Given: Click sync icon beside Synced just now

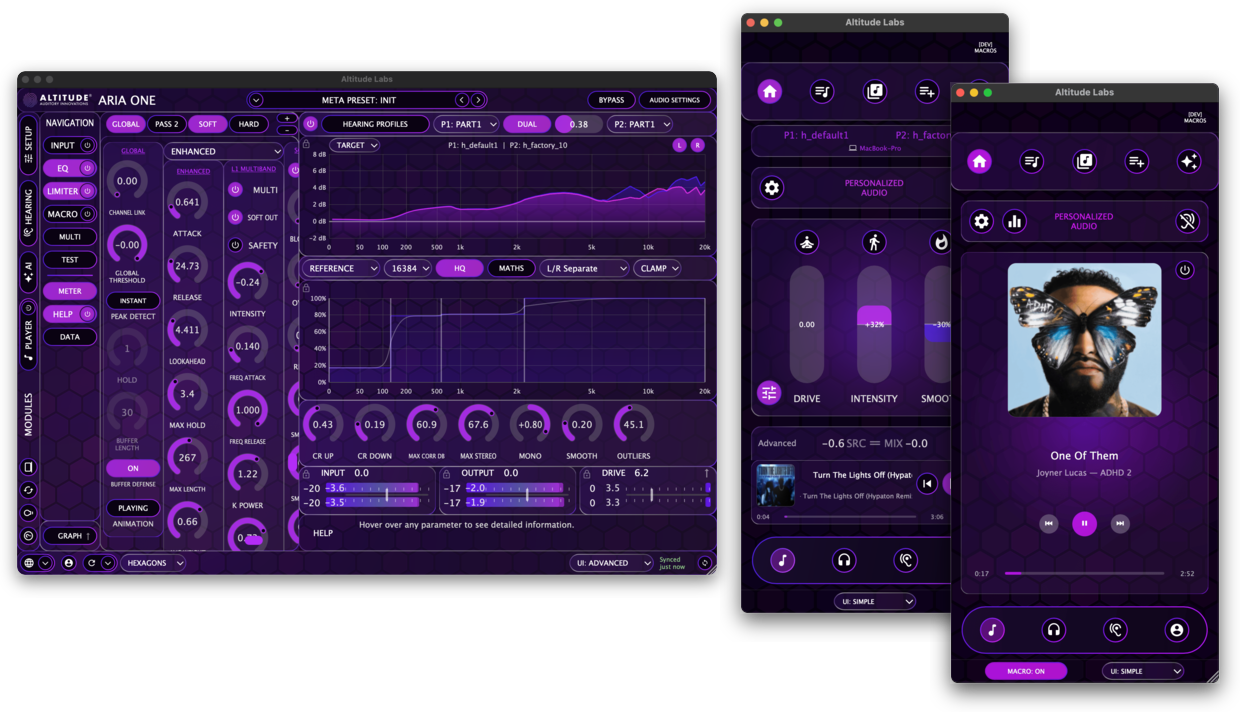Looking at the screenshot, I should tap(704, 563).
